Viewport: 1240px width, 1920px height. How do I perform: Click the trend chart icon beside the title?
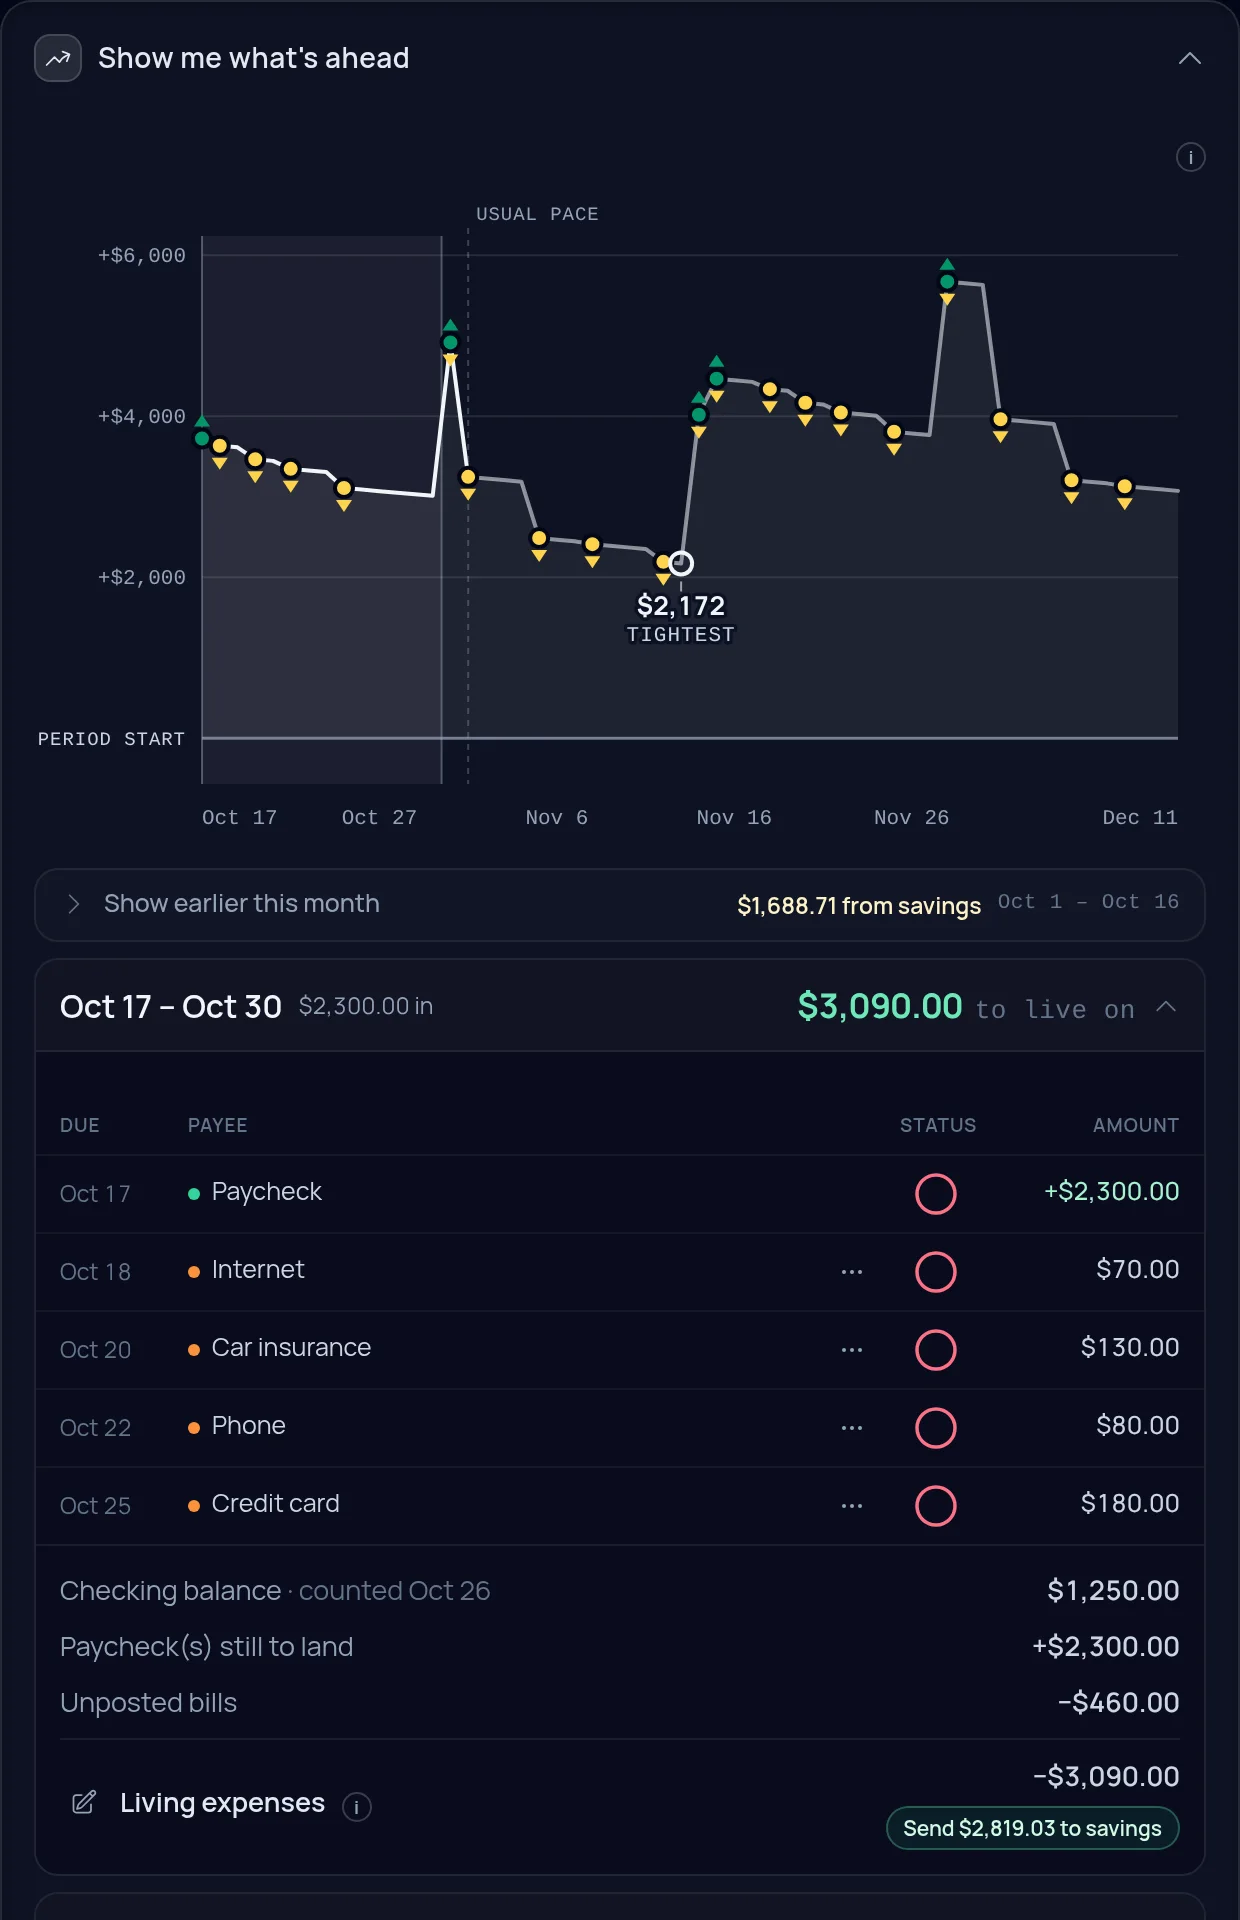click(x=58, y=58)
